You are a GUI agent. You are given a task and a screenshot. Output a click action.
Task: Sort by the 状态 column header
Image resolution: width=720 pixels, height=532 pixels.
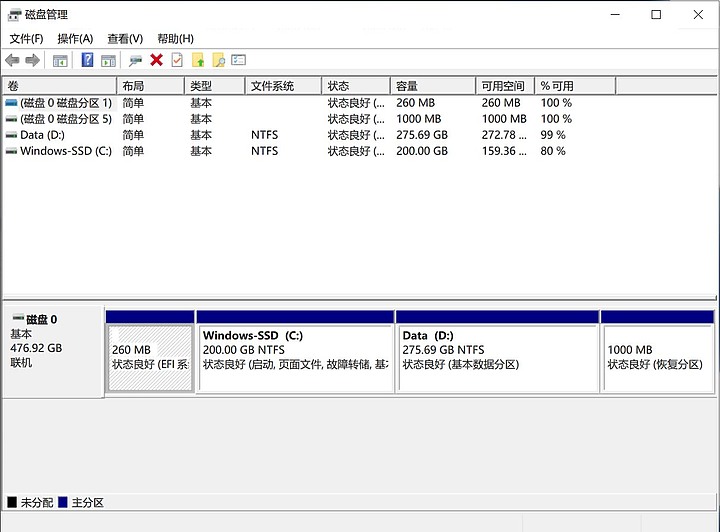coord(356,86)
